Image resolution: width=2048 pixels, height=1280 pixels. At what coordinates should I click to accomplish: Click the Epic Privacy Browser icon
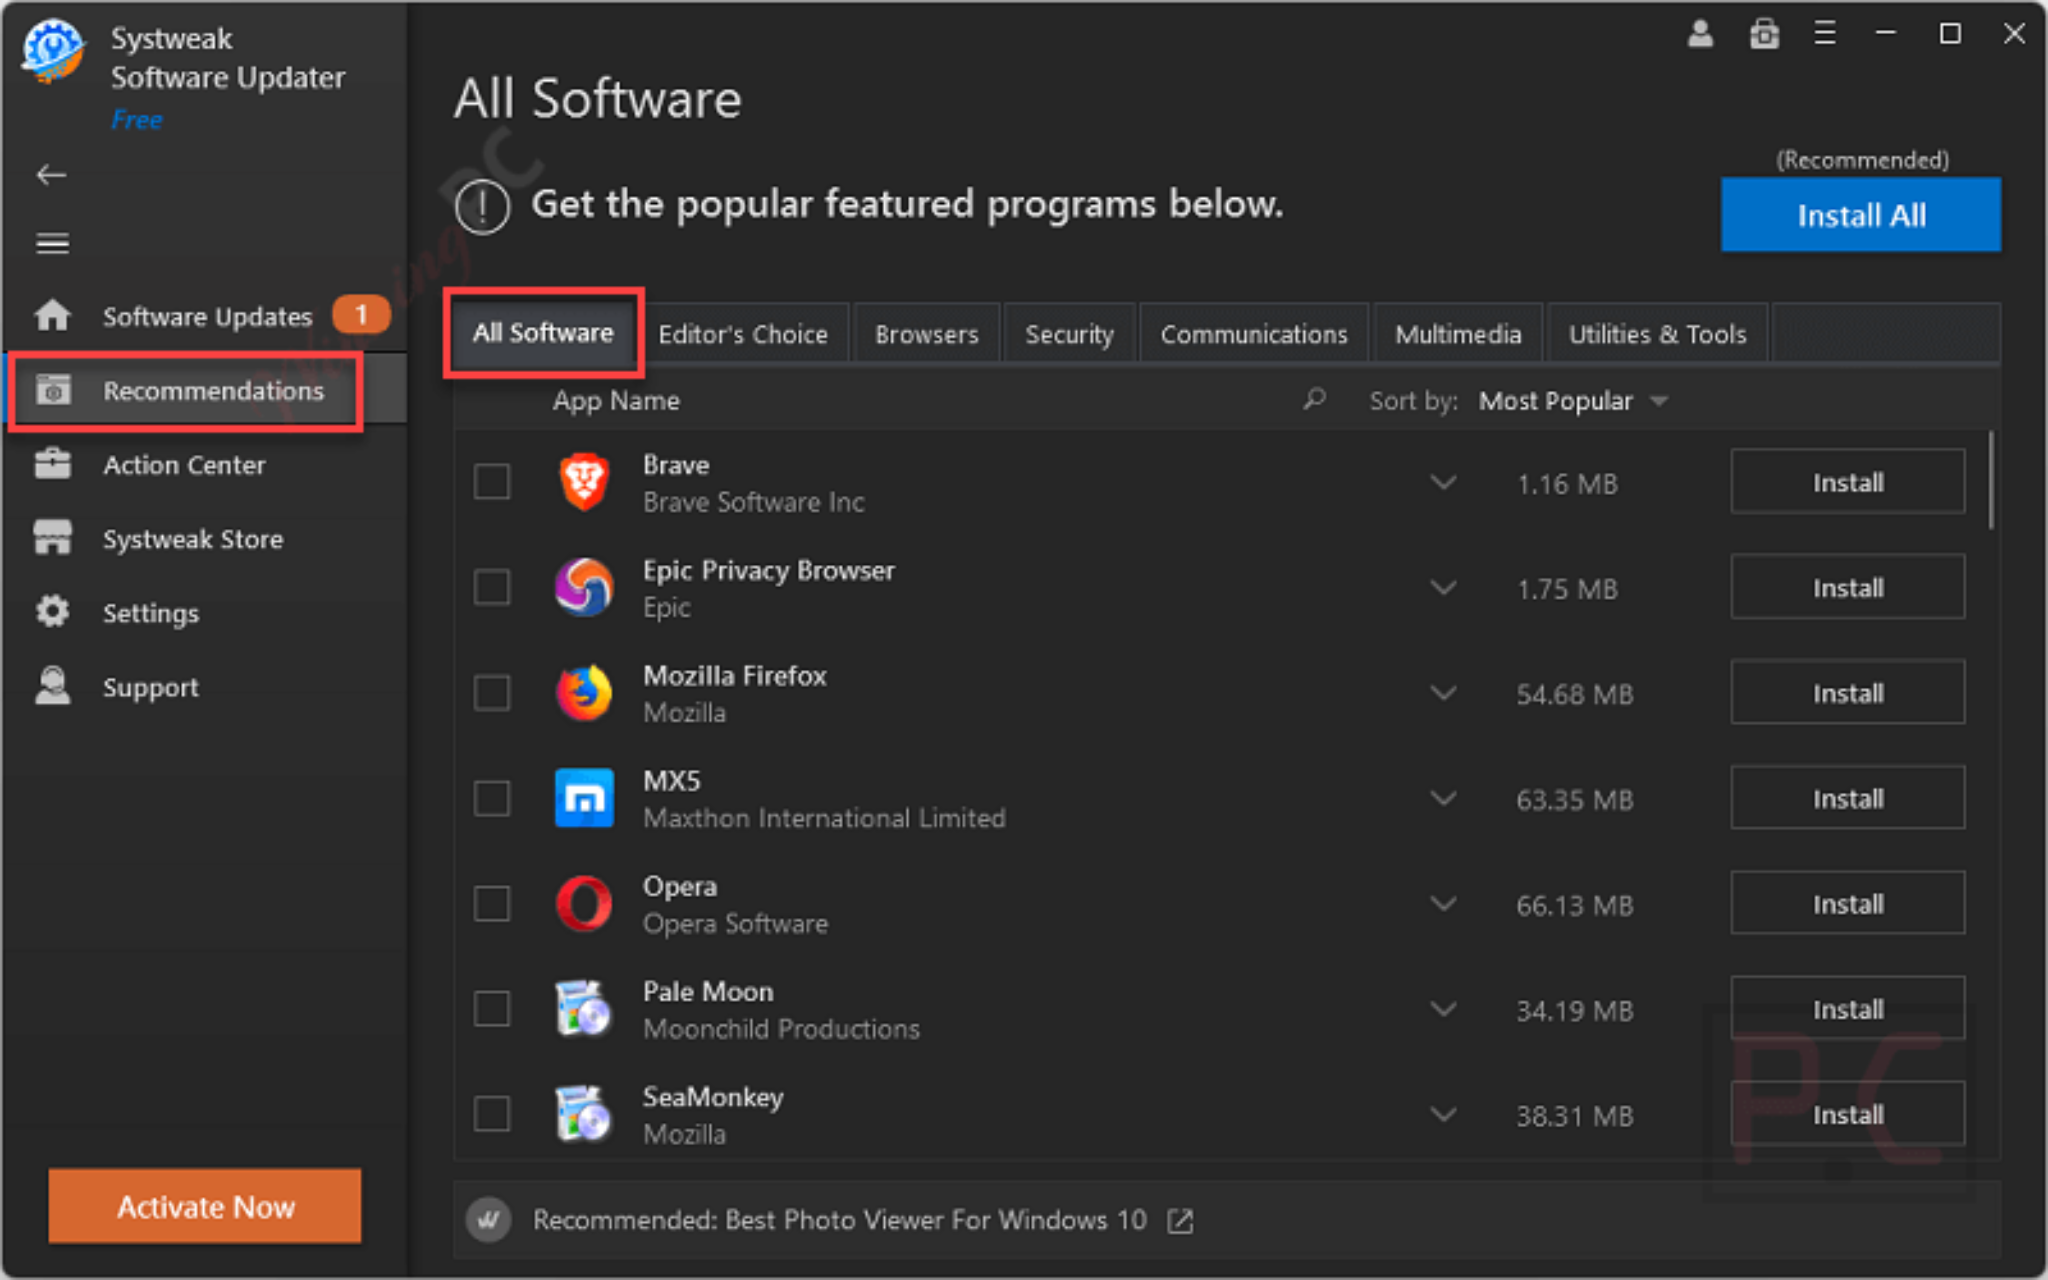(584, 587)
